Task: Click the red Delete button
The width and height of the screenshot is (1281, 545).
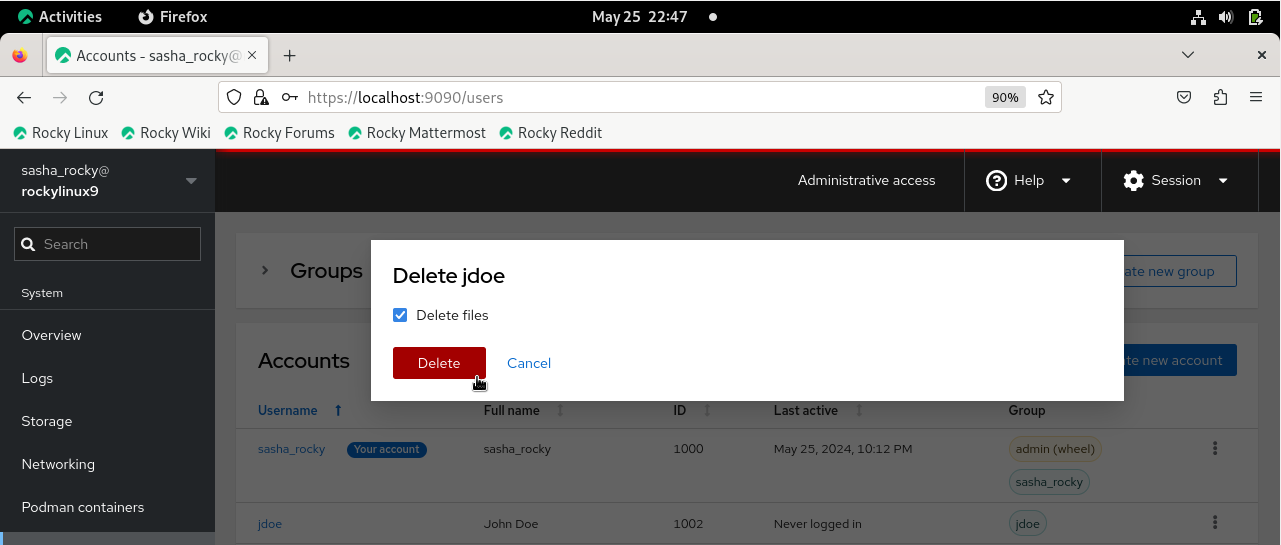Action: [x=439, y=363]
